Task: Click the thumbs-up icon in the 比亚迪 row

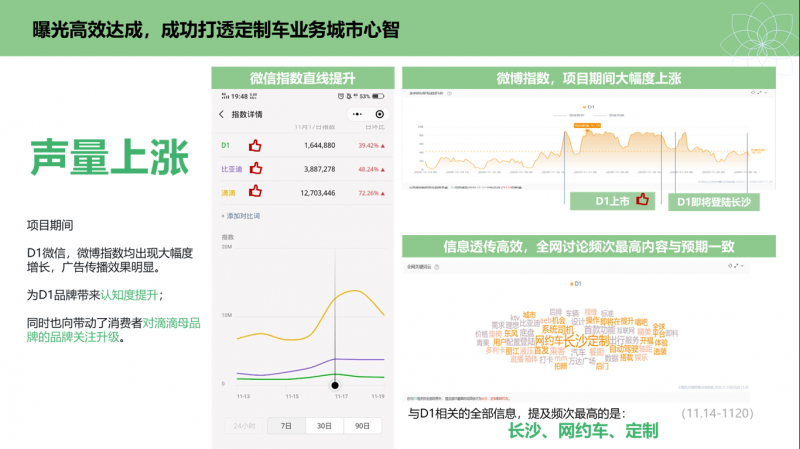Action: [x=256, y=168]
